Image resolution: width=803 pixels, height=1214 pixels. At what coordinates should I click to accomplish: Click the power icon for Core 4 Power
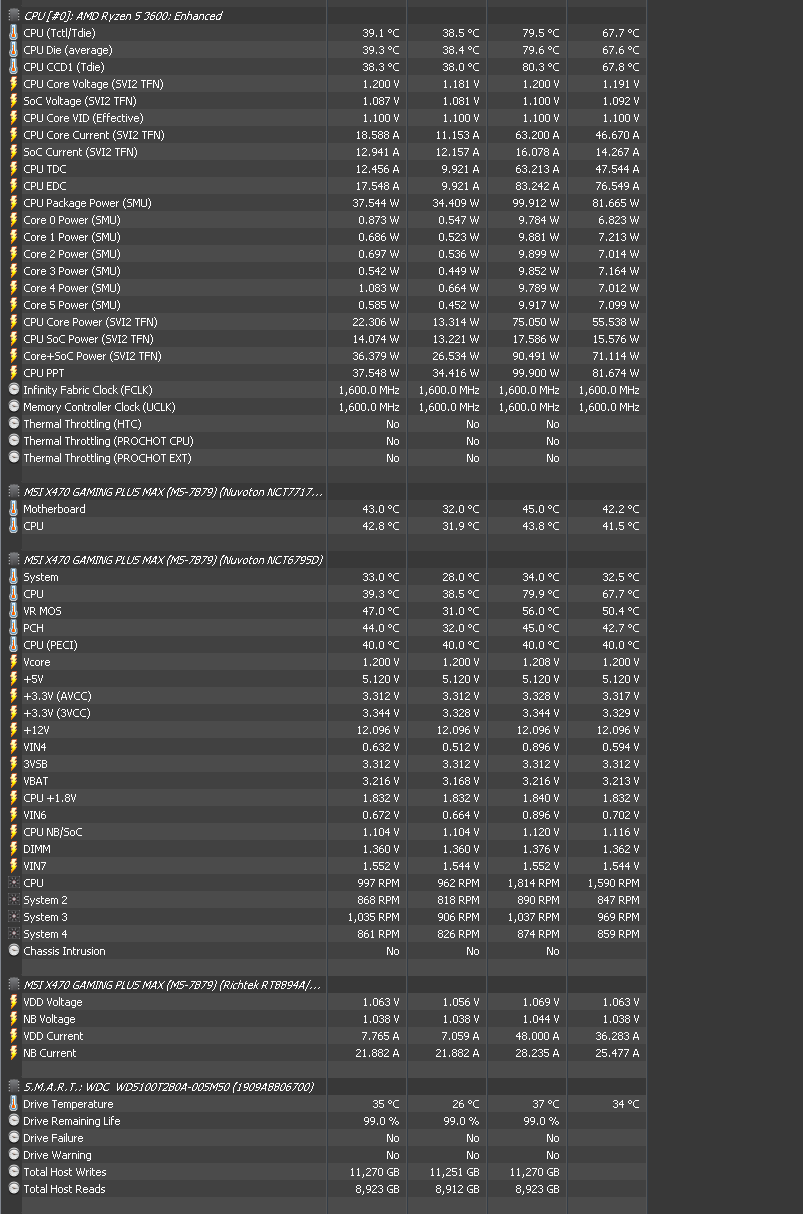(x=14, y=288)
